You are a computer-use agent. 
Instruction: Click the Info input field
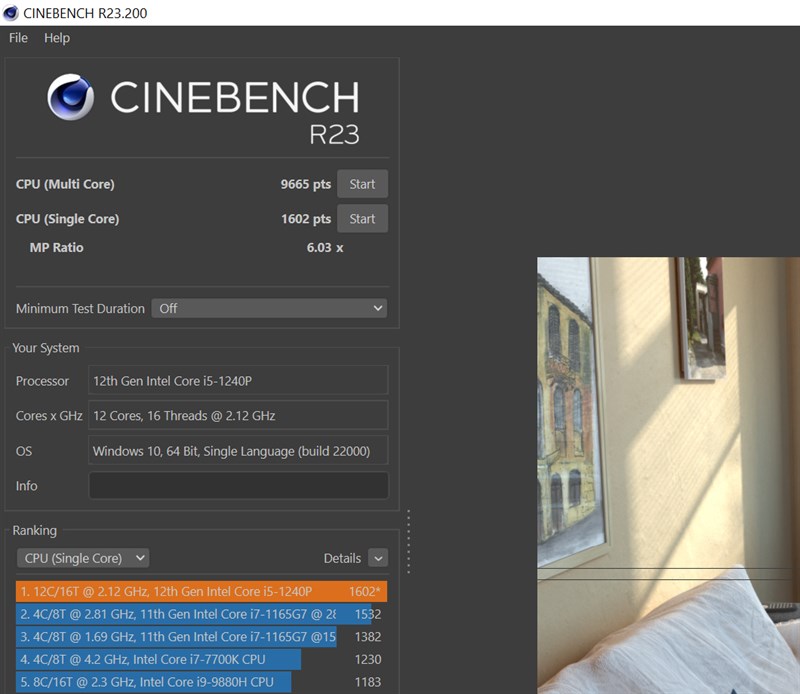238,485
